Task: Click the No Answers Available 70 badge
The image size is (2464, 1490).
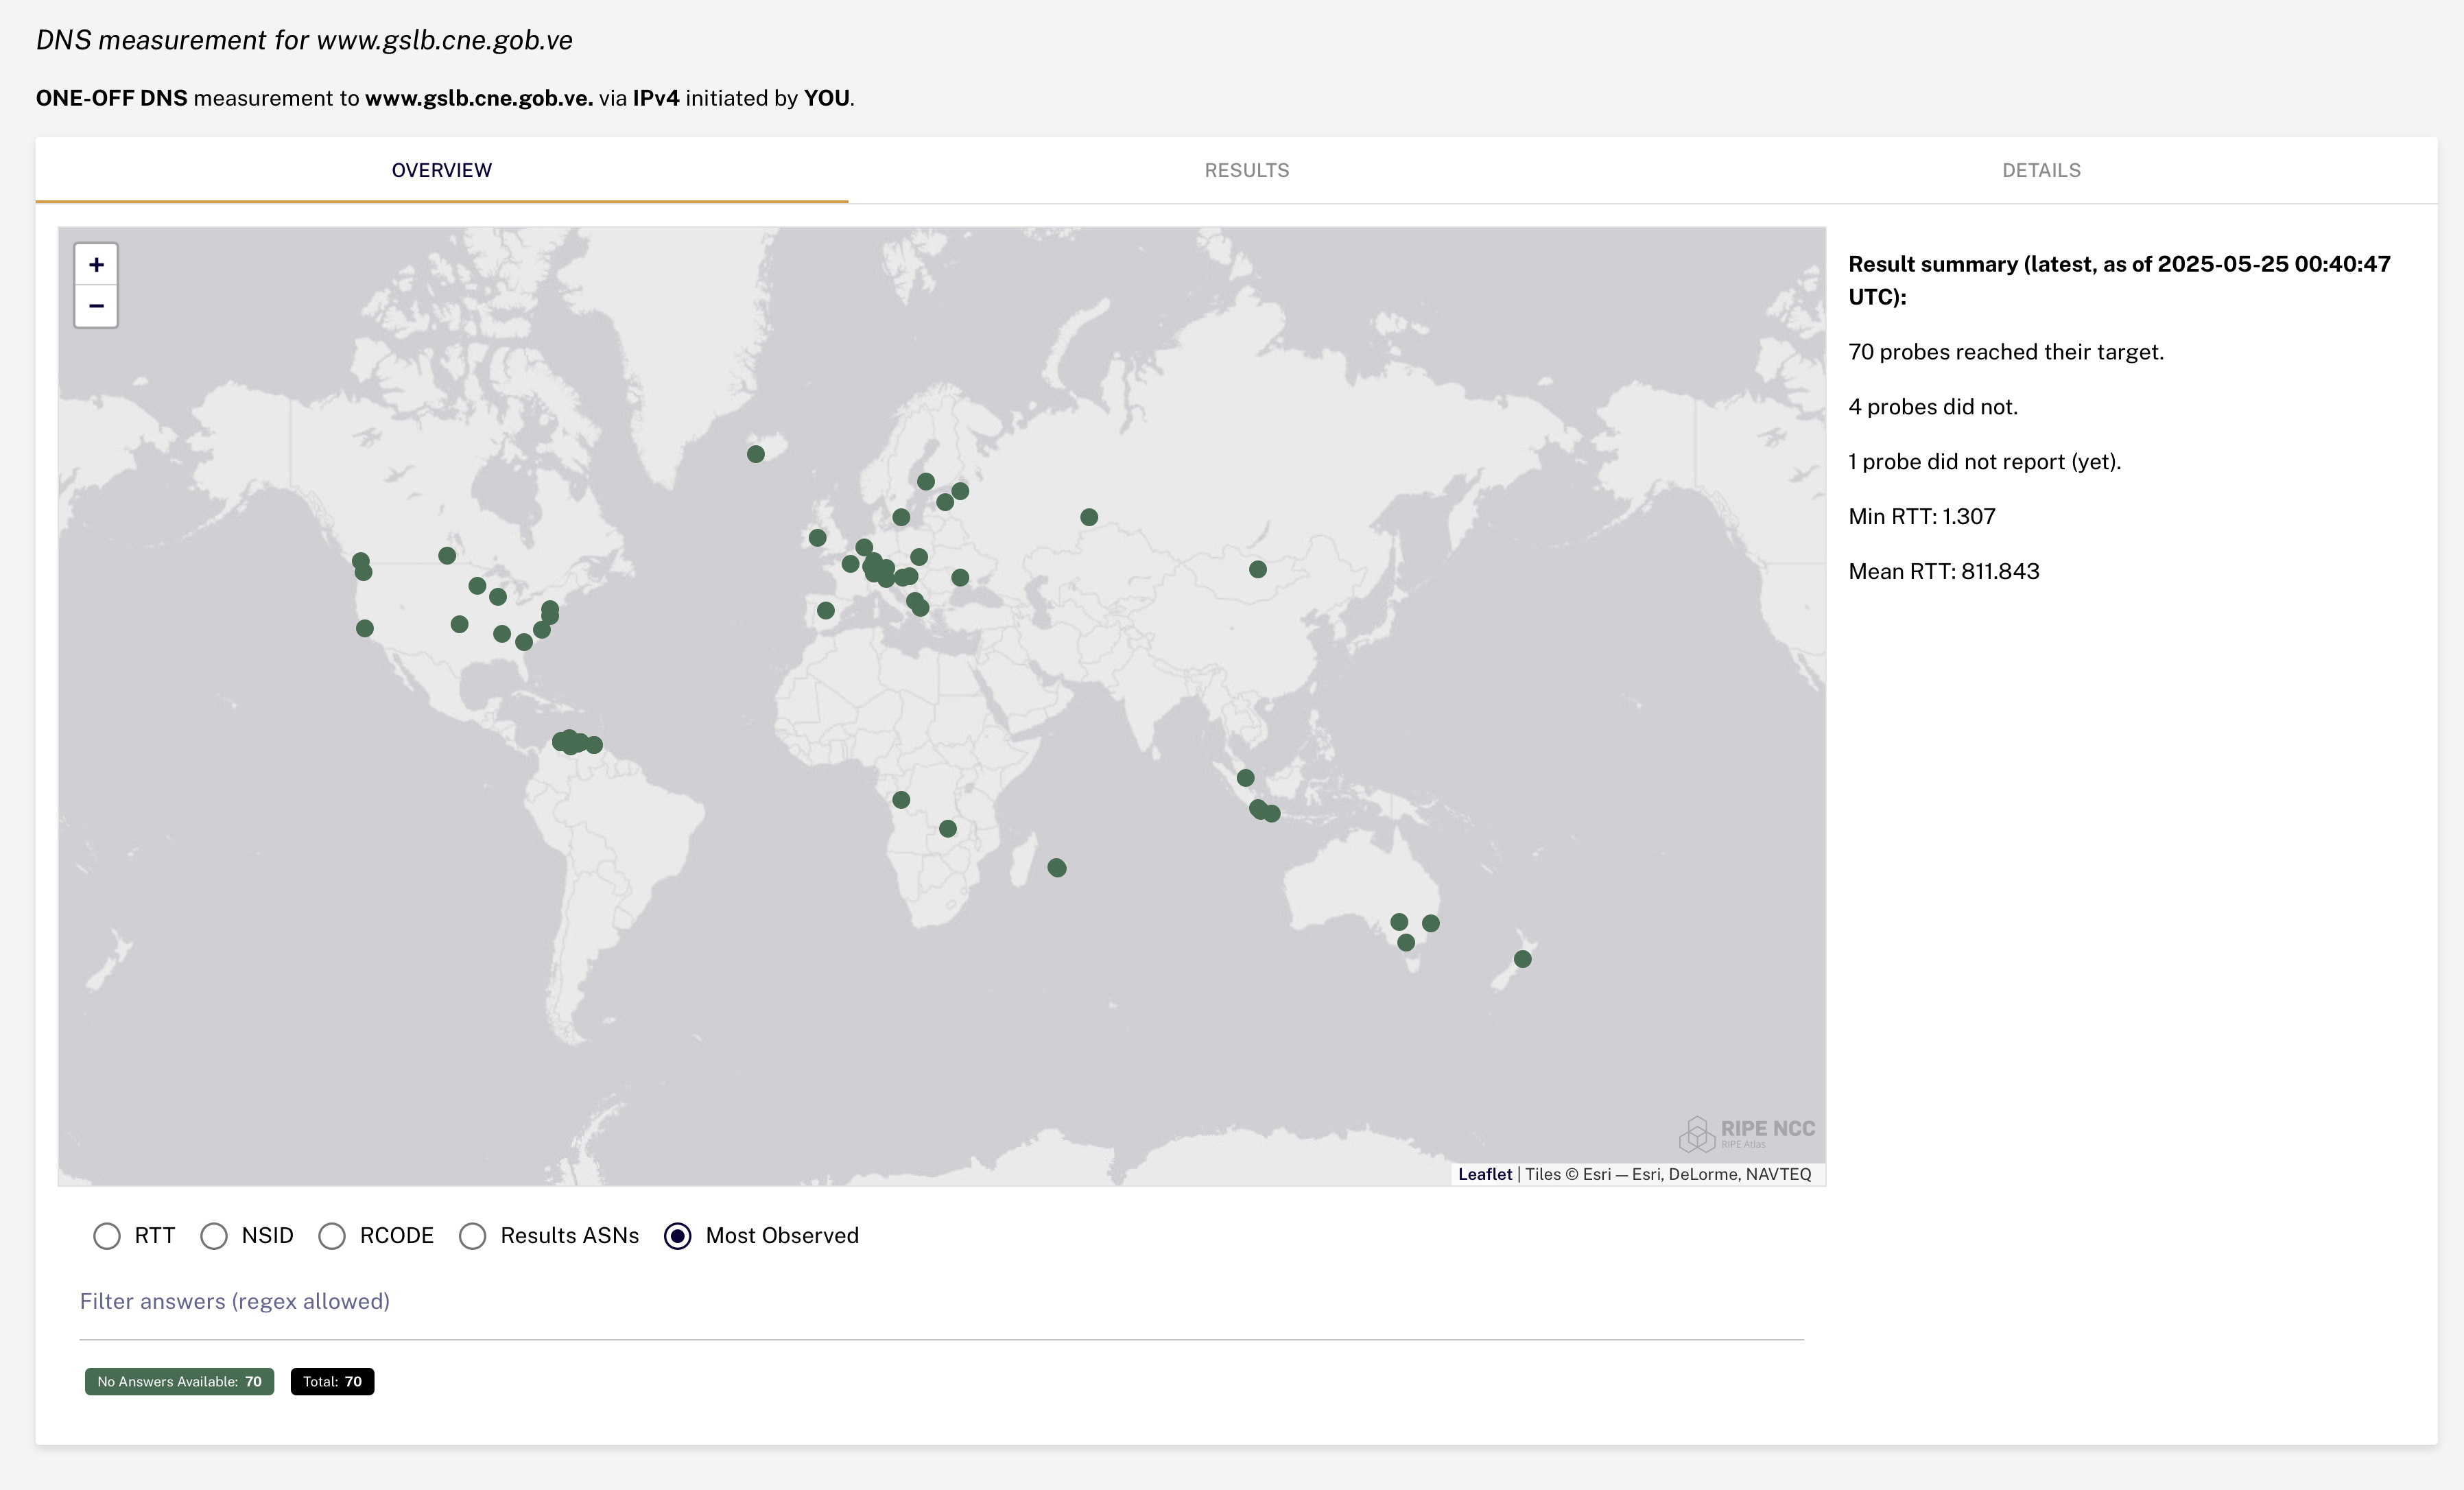Action: click(179, 1382)
